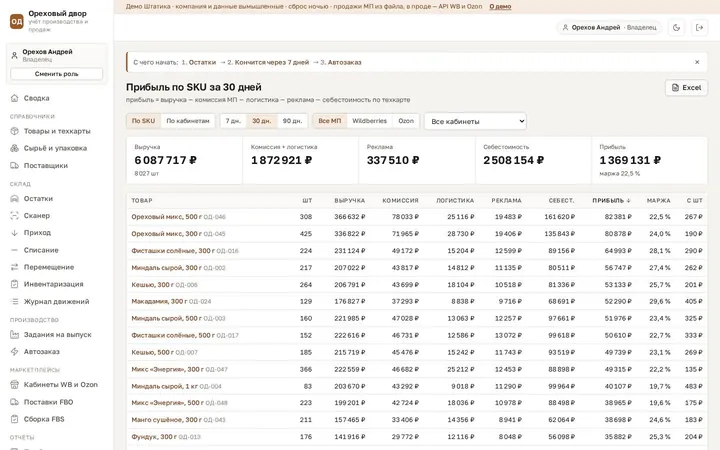Dismiss the 'С чего начать' hint
The image size is (720, 450).
coord(697,62)
